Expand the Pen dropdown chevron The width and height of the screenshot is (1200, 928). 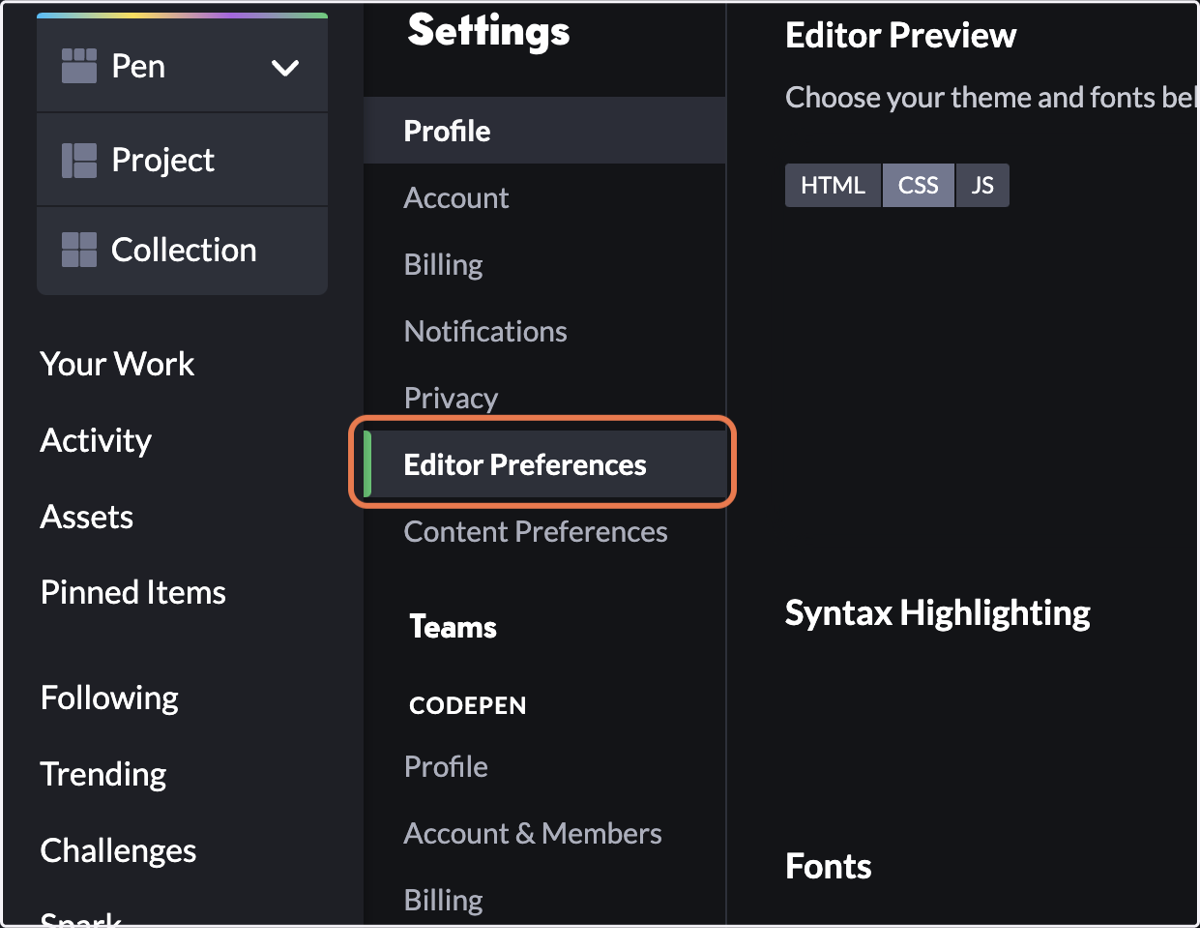[x=286, y=68]
